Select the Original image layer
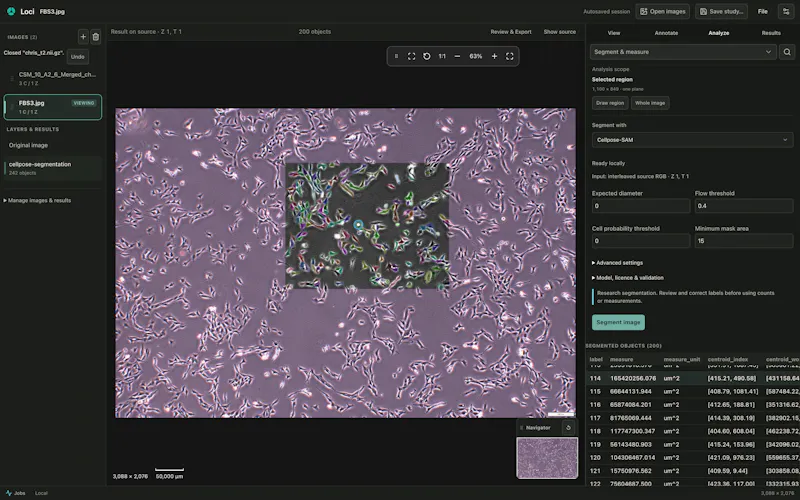Image resolution: width=800 pixels, height=500 pixels. point(53,145)
